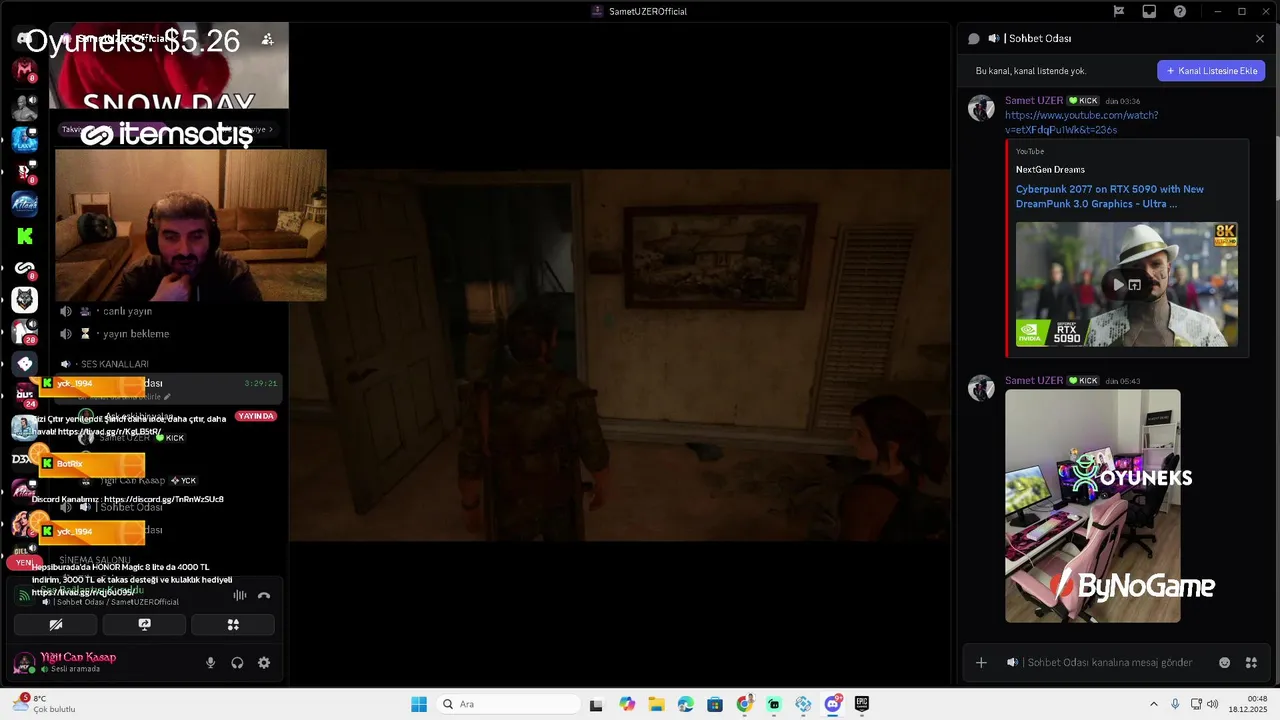Open the blue Kitana server icon
Screen dimensions: 1280x720
[x=25, y=203]
